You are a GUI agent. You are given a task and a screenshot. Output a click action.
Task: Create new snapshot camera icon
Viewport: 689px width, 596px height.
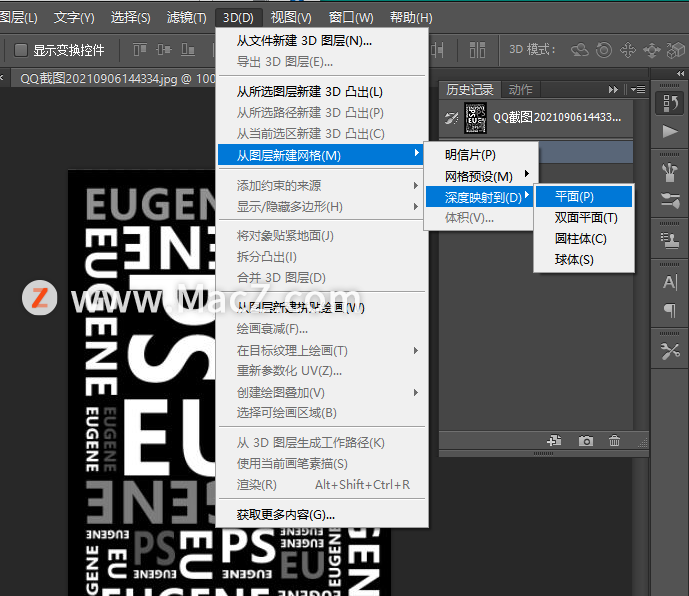point(586,440)
